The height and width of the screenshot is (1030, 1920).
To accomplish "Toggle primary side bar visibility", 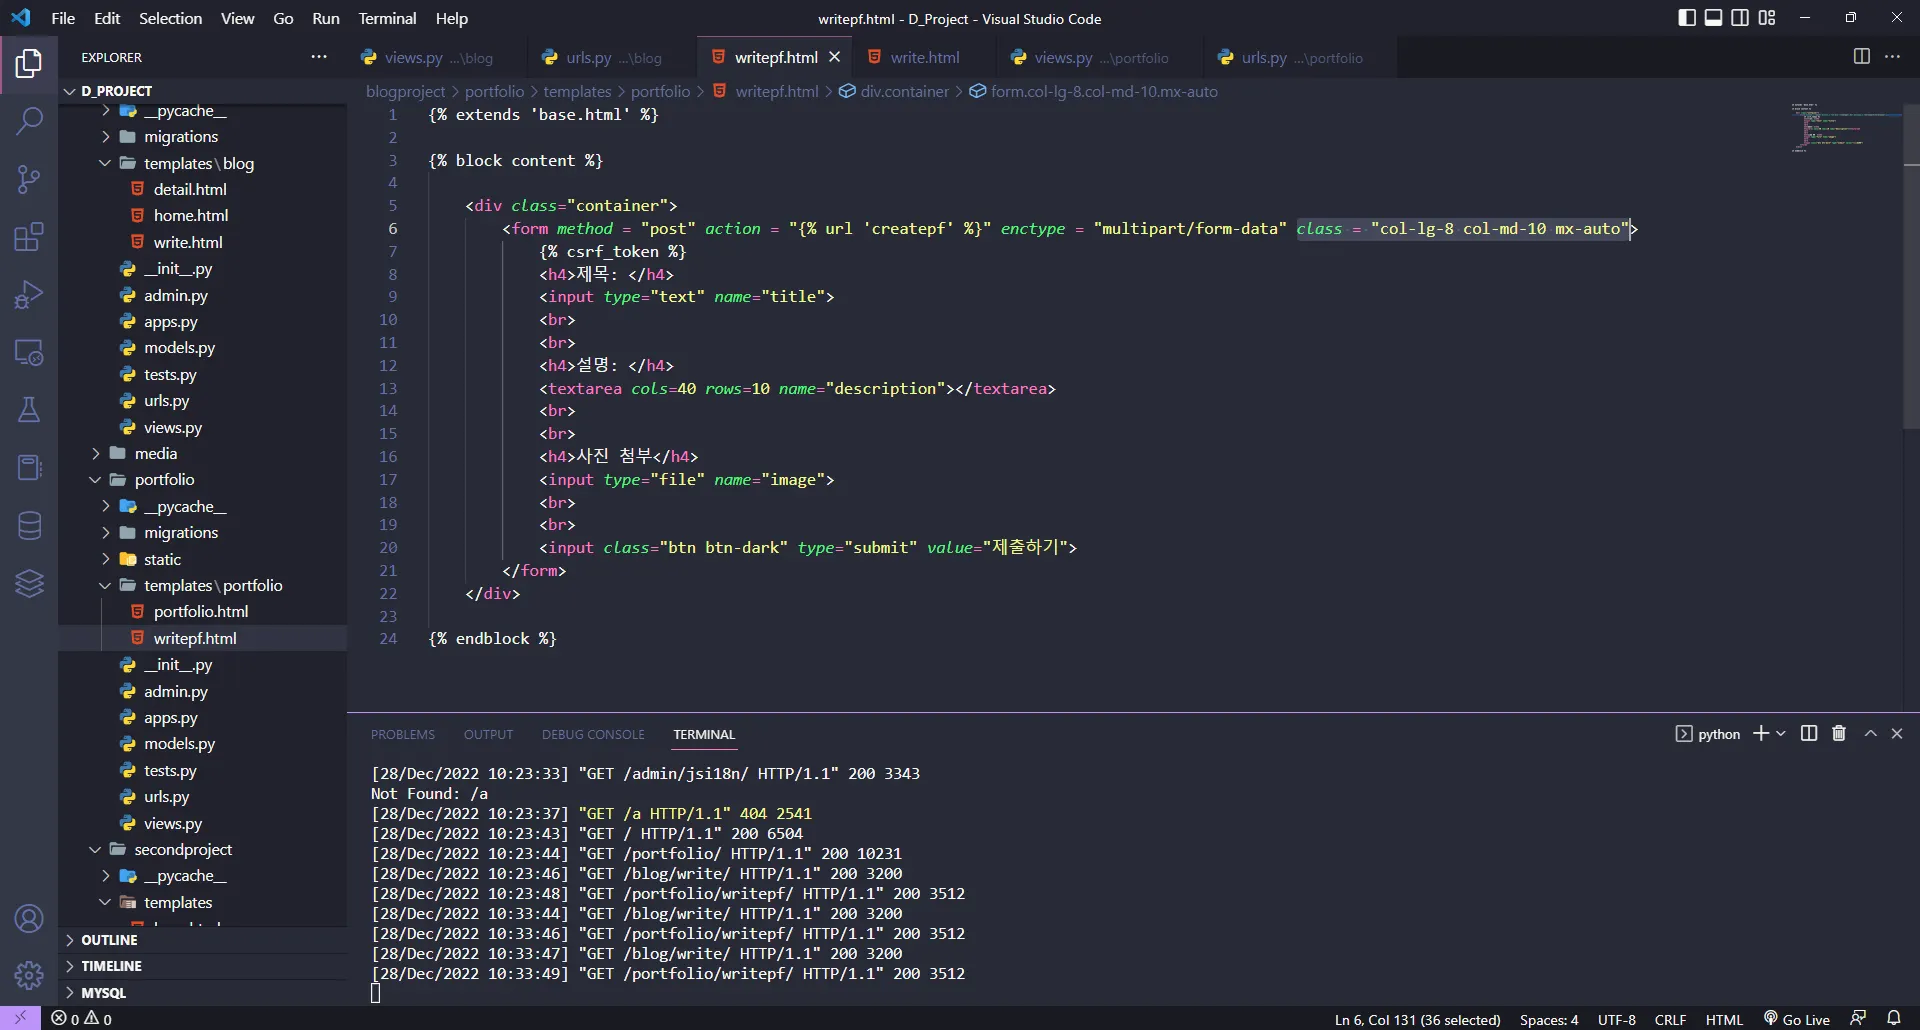I will tap(1686, 18).
